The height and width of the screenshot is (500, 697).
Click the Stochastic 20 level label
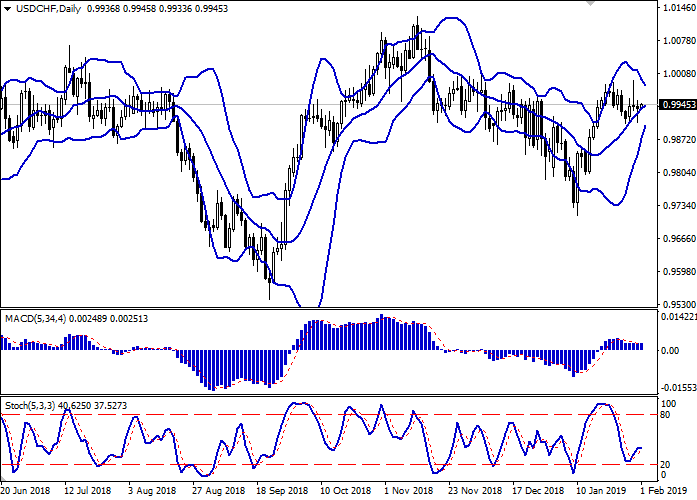tap(665, 464)
